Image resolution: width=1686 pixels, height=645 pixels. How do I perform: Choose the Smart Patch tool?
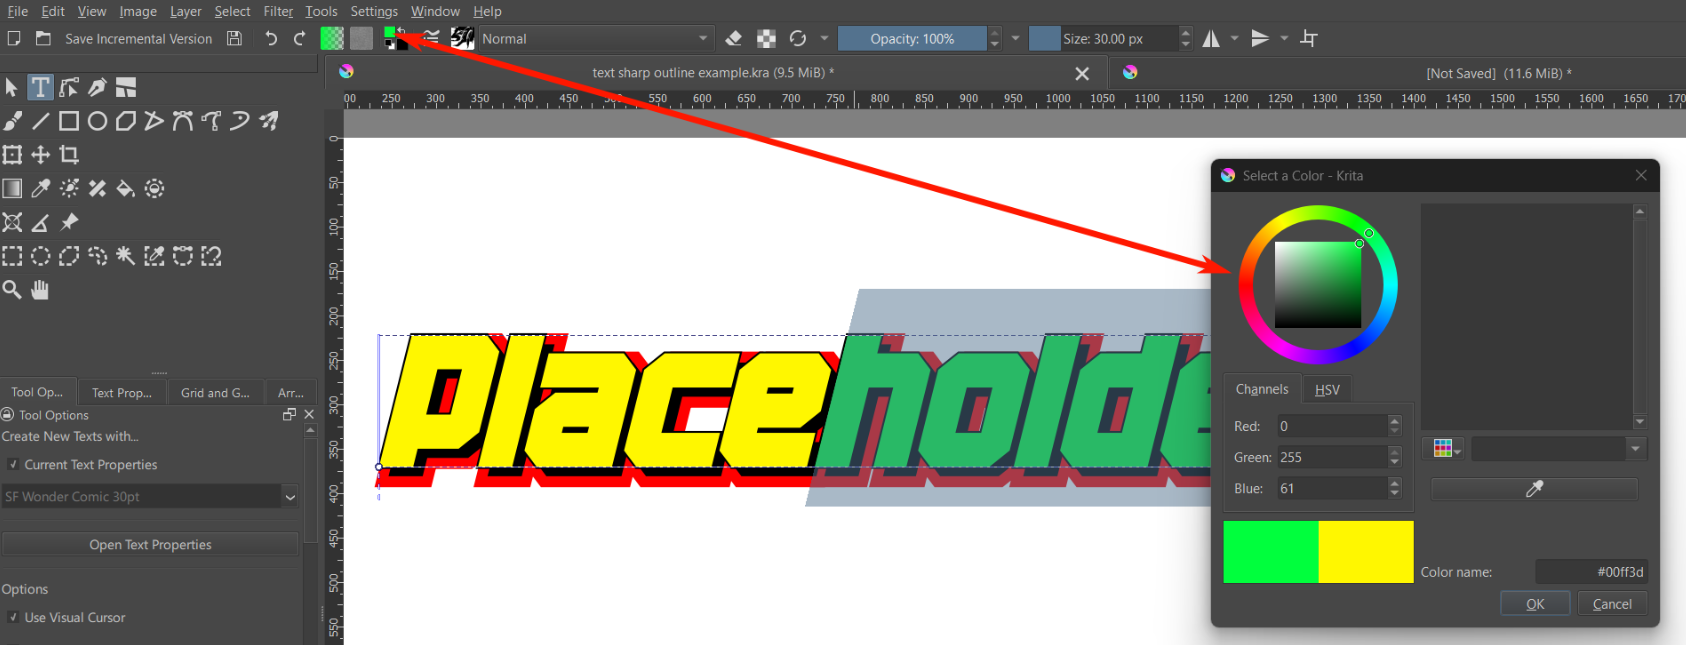[x=97, y=188]
